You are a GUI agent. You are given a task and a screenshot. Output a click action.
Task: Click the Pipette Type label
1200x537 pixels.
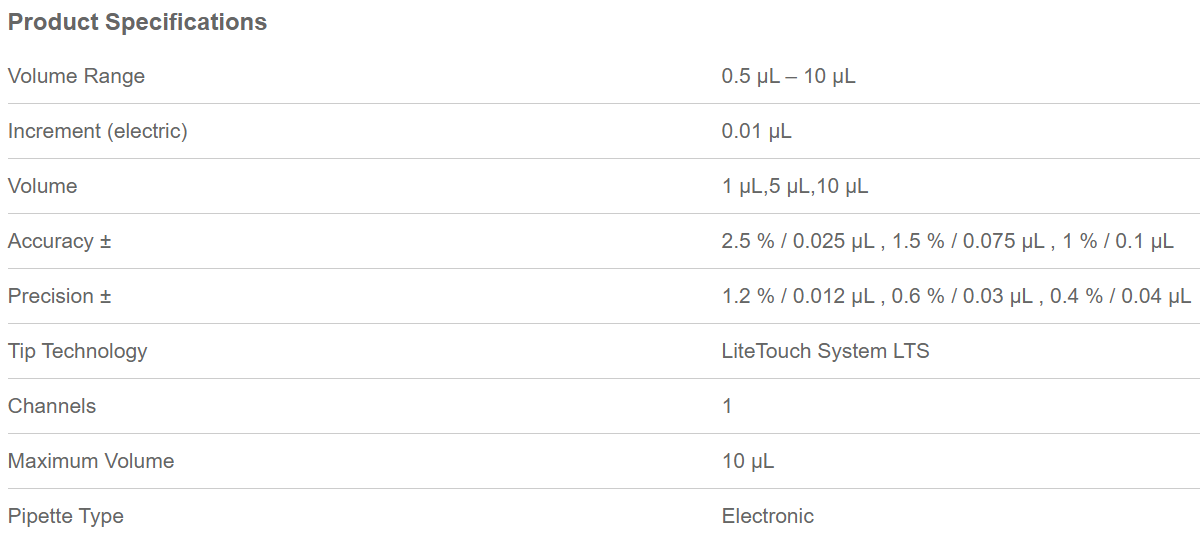point(66,516)
